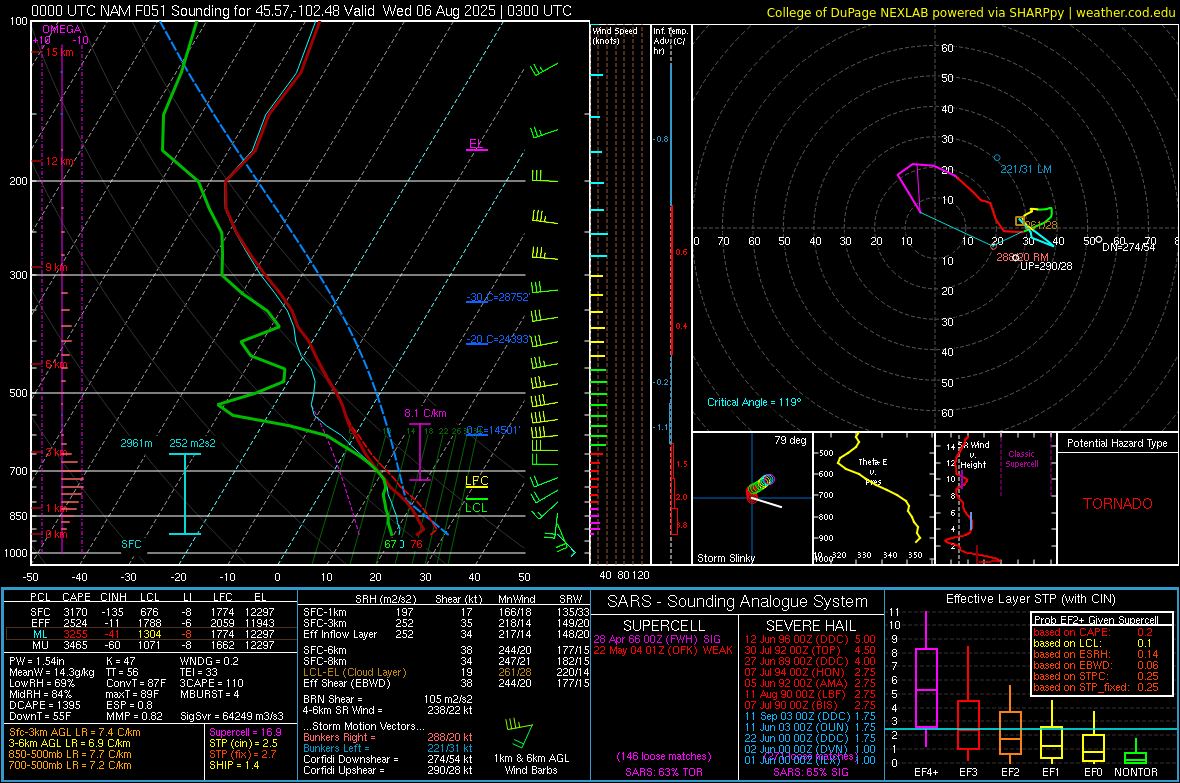Click the SigSvr = 64249 m3/s3 value

[232, 716]
